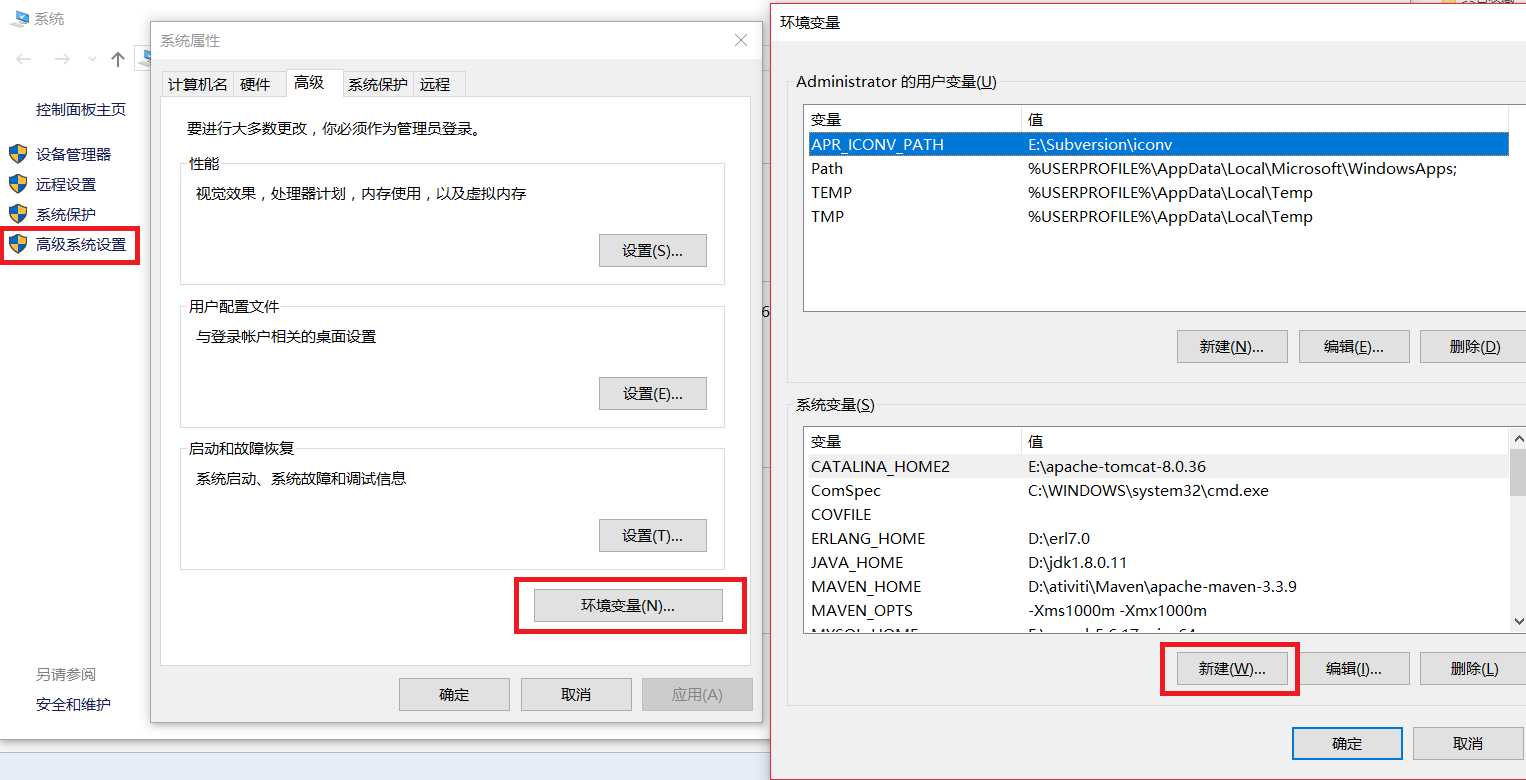Select CATALINA_HOME2 system variable
Viewport: 1526px width, 780px height.
coord(1158,467)
